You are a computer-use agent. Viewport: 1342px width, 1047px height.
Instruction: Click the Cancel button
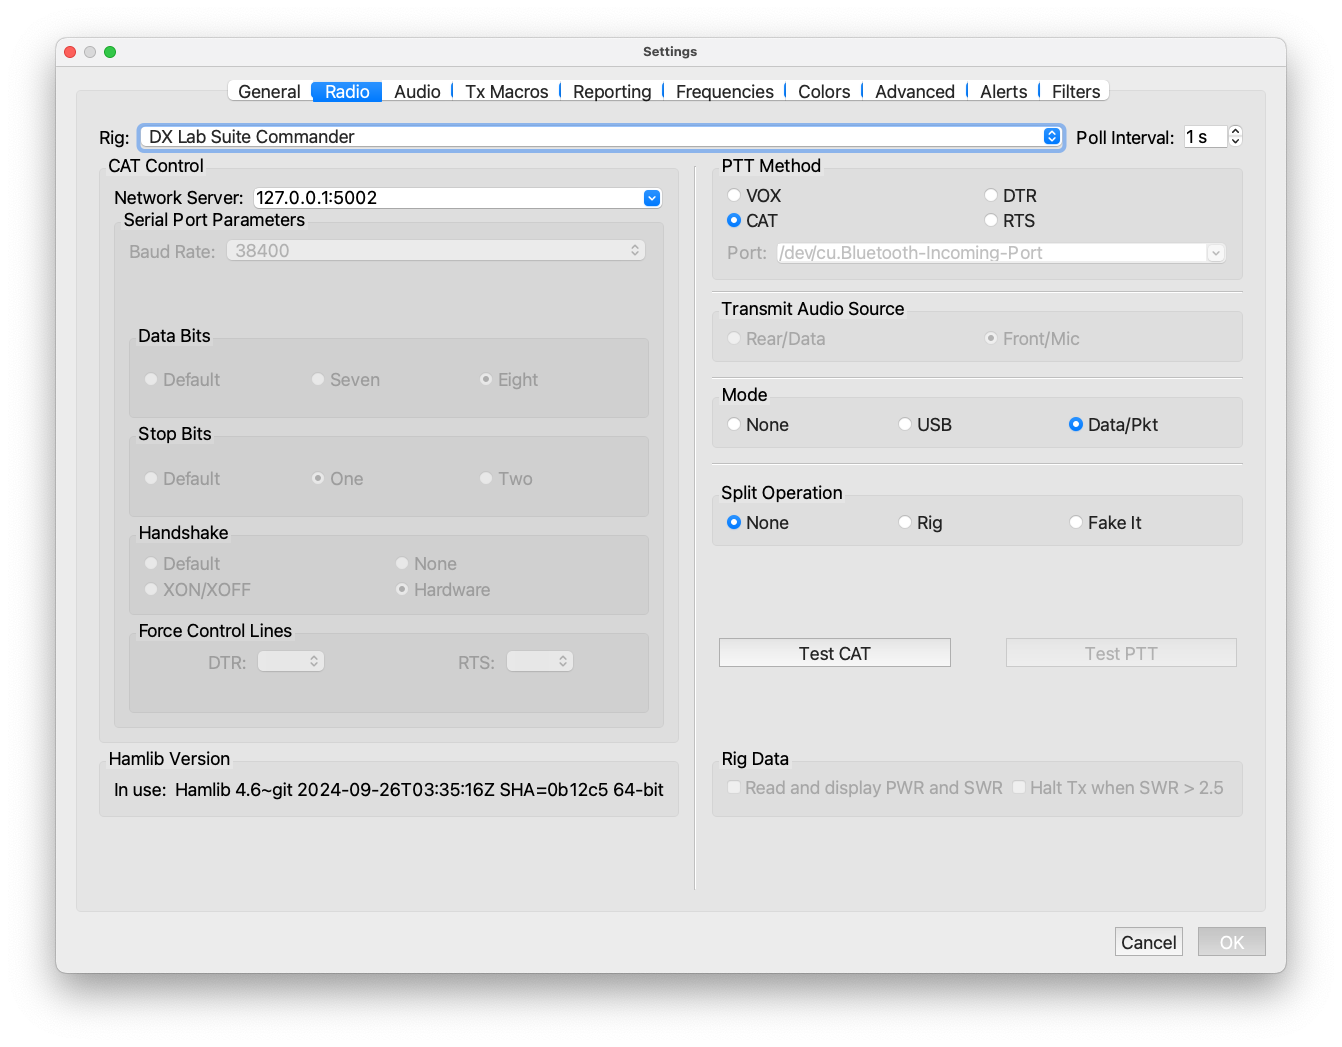(1148, 942)
